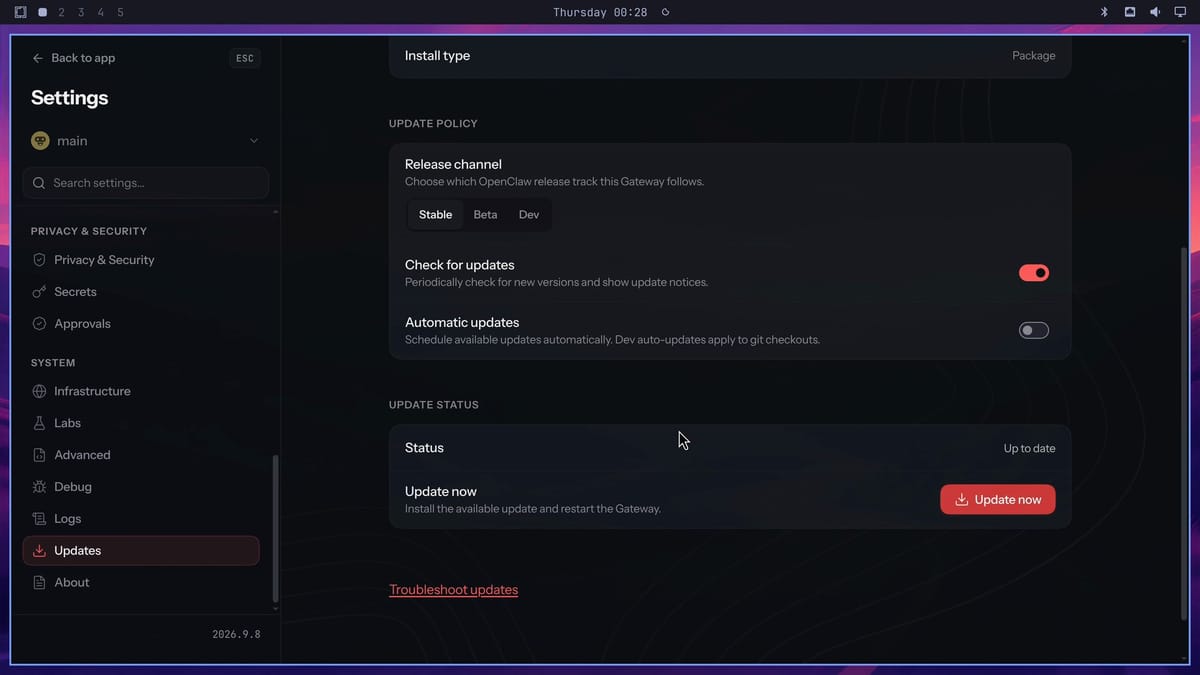Click the volume speaker icon in the top bar
The image size is (1200, 675).
pos(1155,12)
